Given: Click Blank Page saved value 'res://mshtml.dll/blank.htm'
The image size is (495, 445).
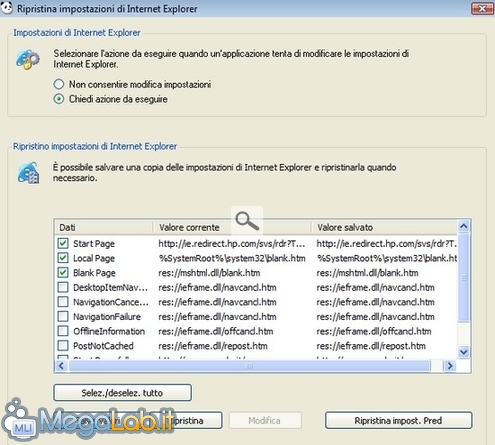Looking at the screenshot, I should 367,273.
